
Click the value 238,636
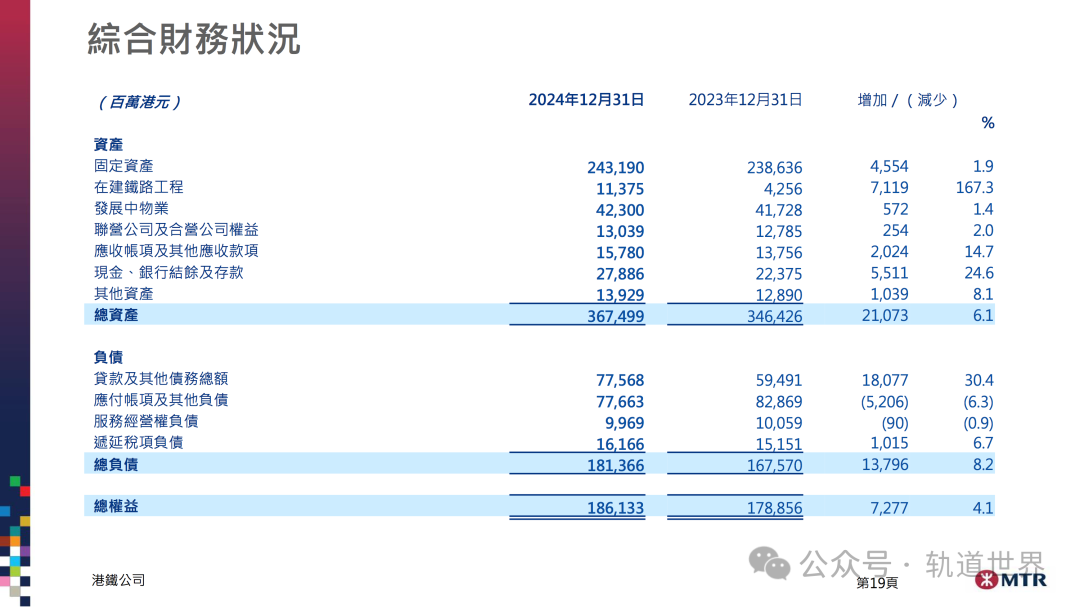point(774,167)
